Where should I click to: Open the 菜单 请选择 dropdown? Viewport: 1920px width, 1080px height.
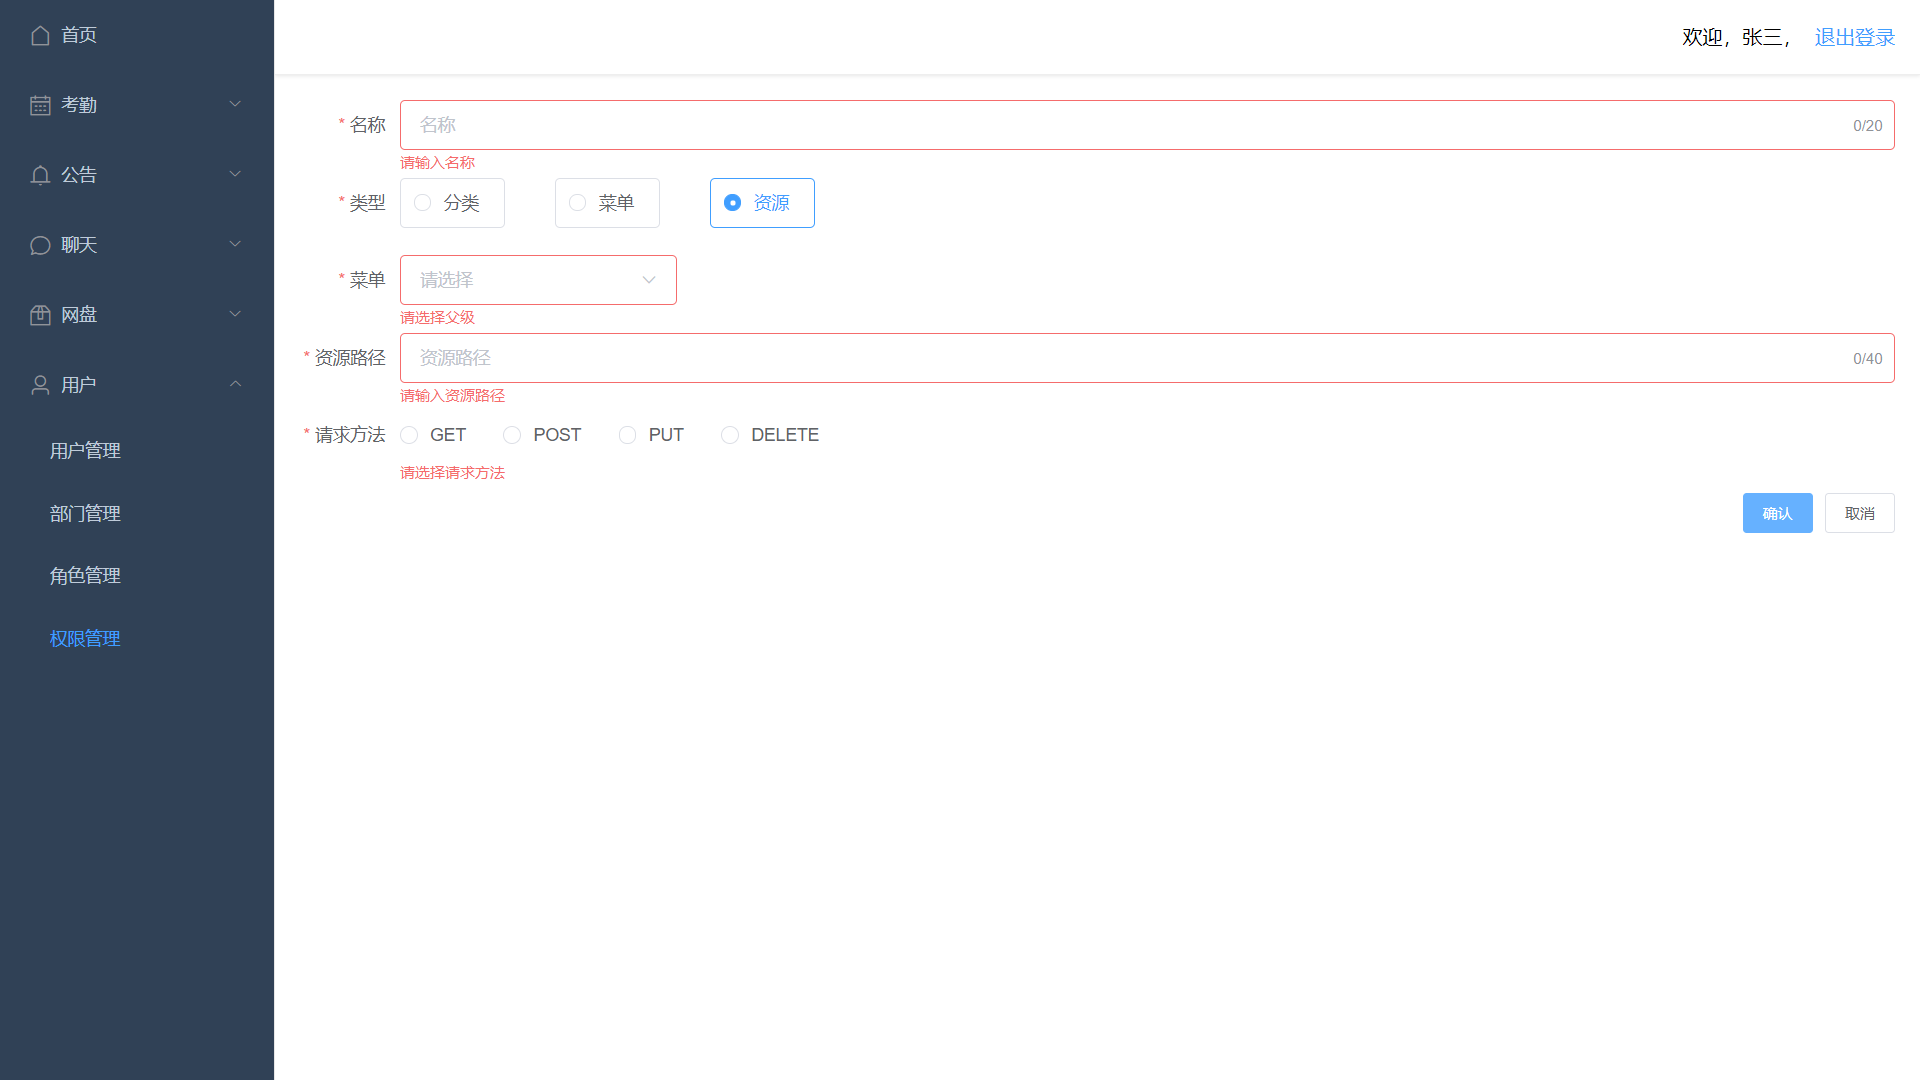click(x=538, y=280)
